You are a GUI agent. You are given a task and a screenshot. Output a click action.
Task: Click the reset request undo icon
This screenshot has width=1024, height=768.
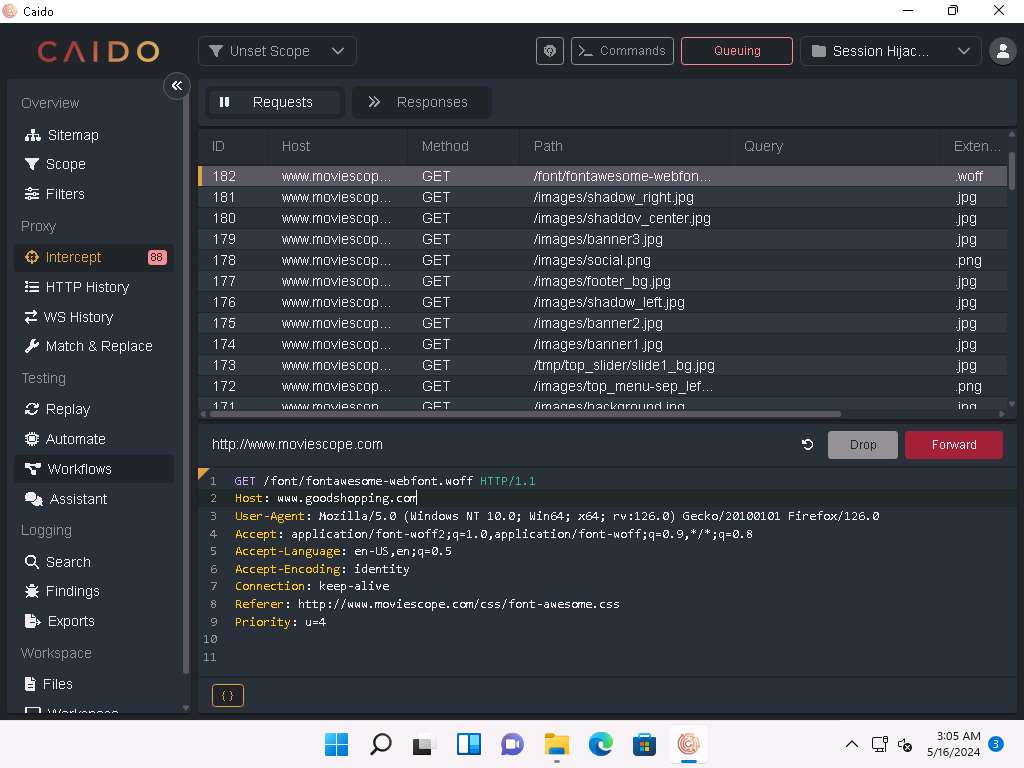(808, 445)
